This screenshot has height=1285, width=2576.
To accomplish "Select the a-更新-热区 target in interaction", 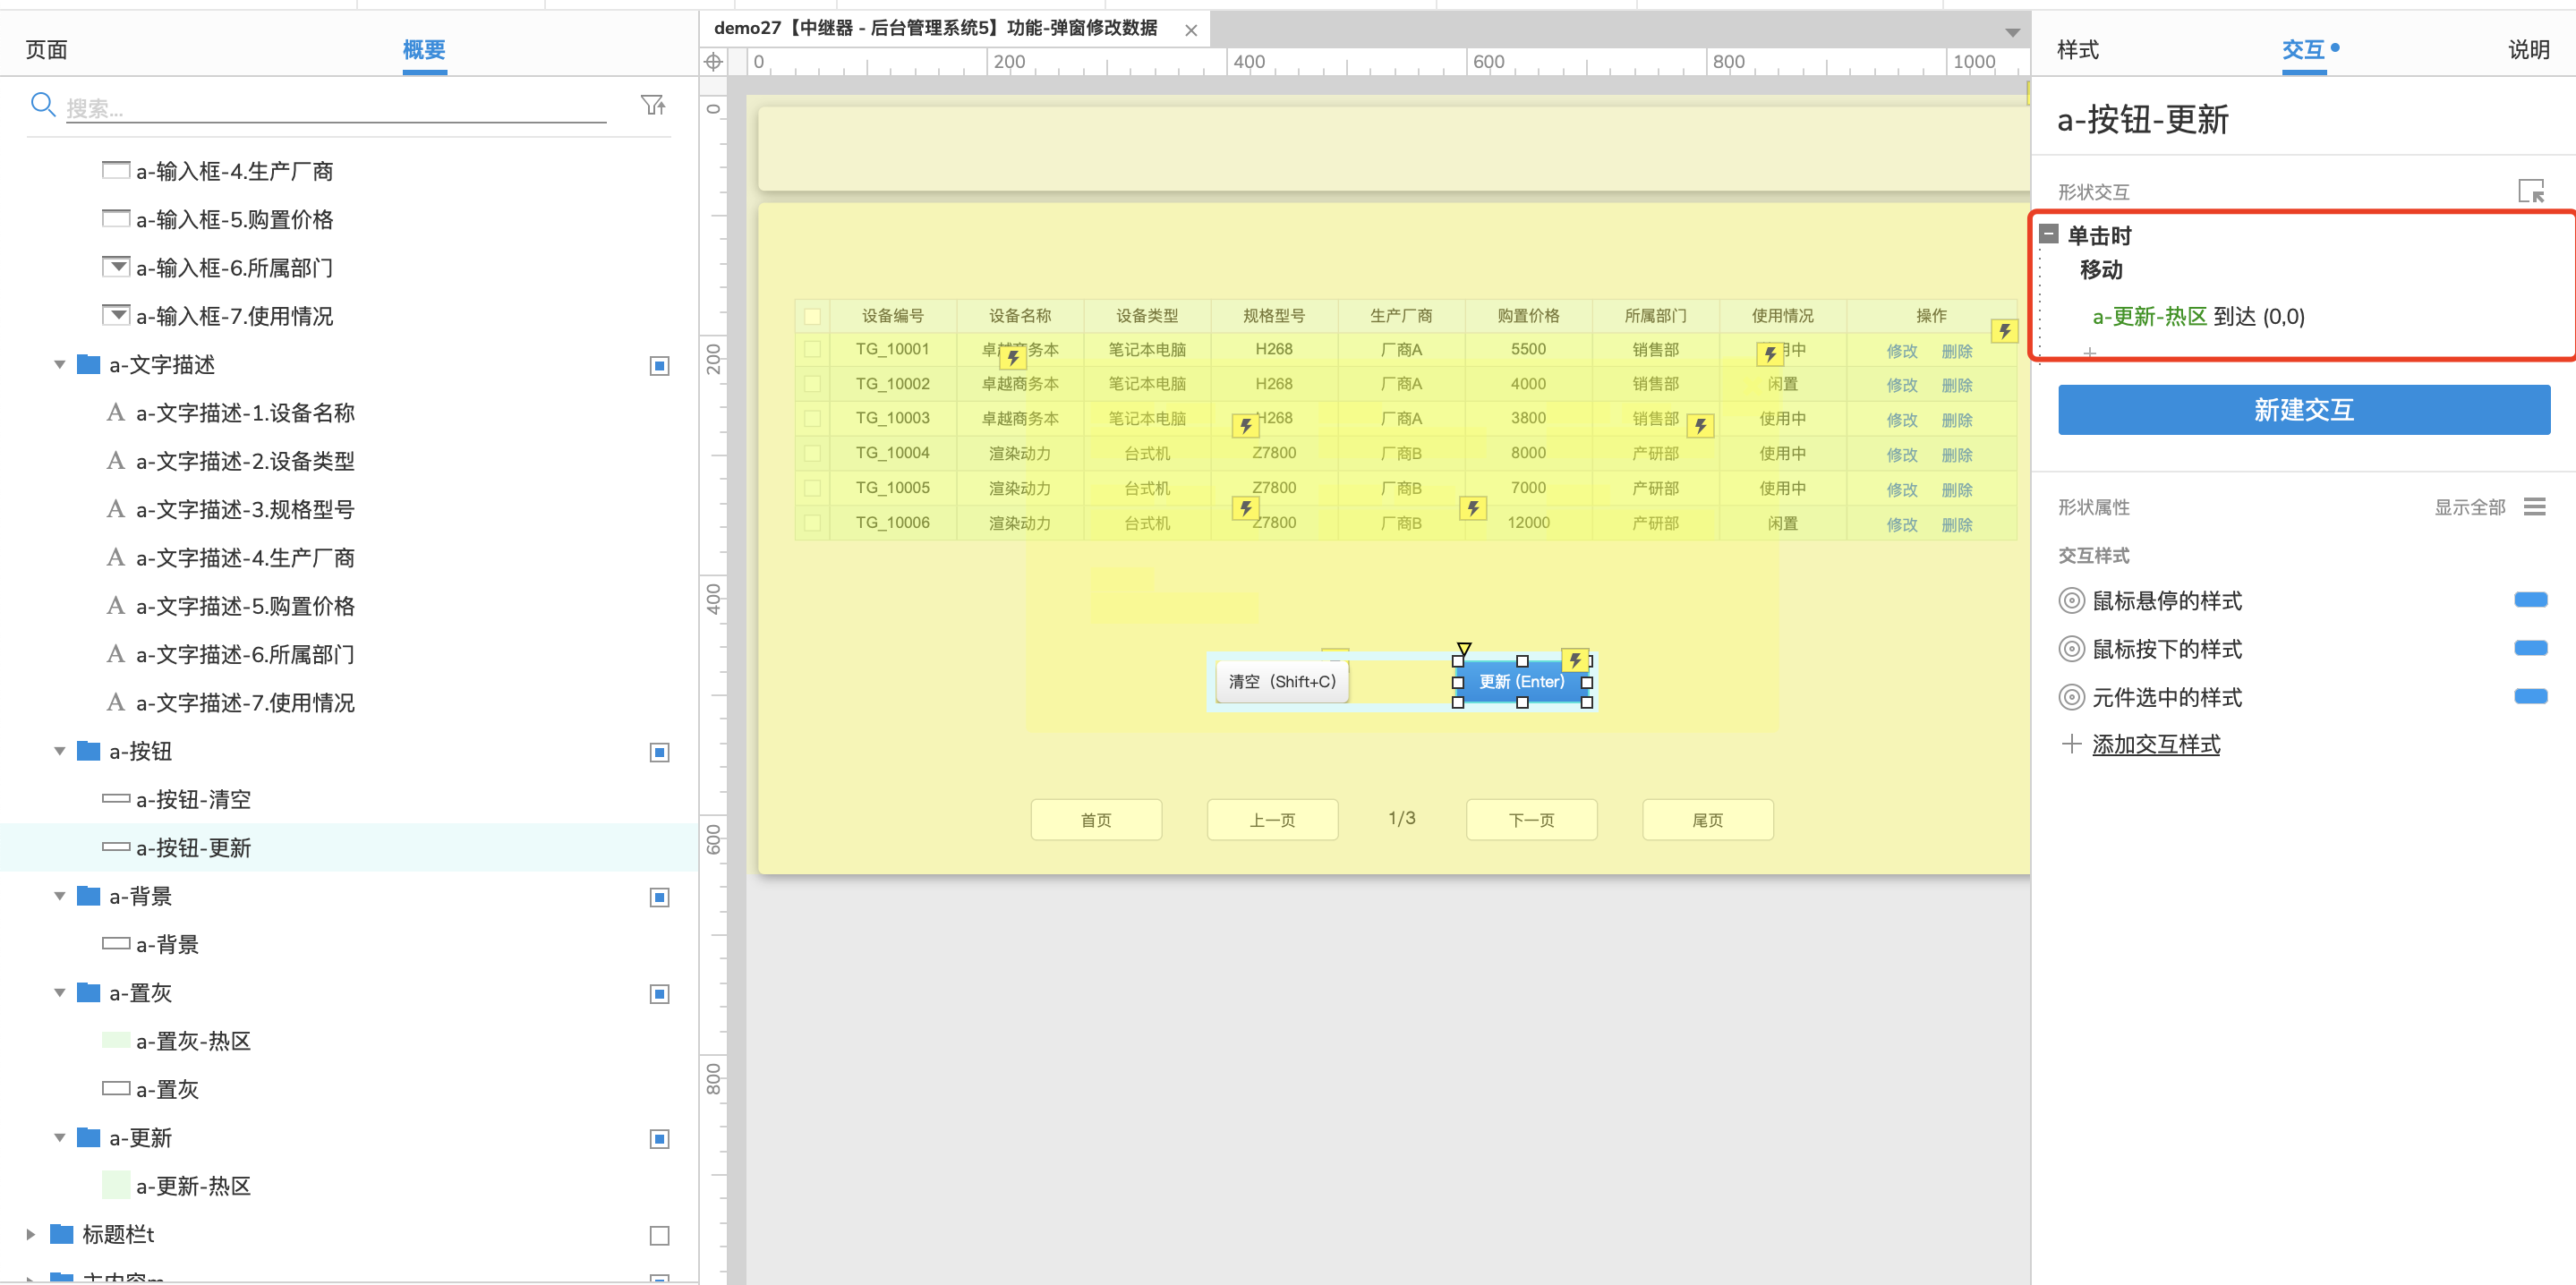I will pyautogui.click(x=2149, y=317).
